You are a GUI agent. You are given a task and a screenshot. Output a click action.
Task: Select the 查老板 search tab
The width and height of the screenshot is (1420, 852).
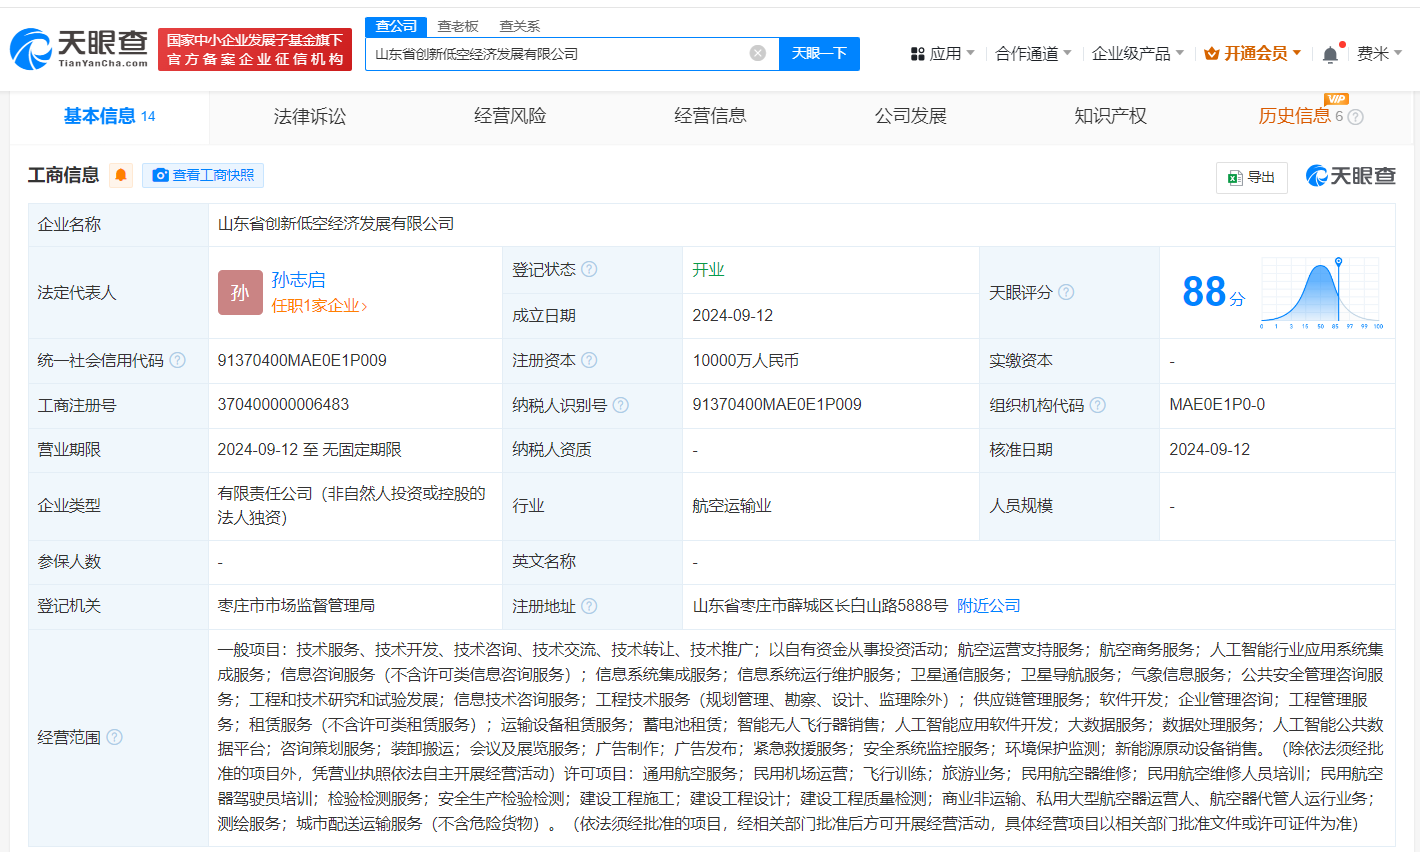pyautogui.click(x=458, y=26)
